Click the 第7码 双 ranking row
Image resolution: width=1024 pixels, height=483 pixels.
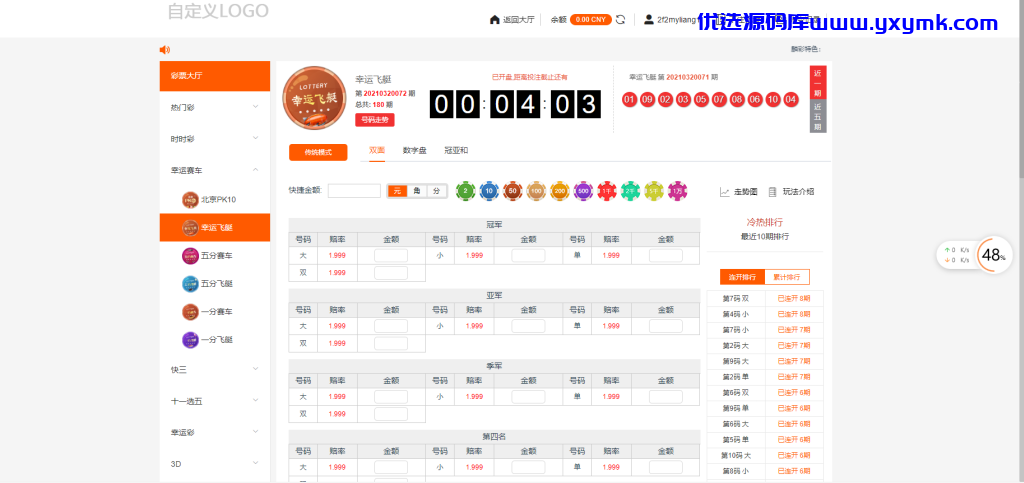click(765, 298)
